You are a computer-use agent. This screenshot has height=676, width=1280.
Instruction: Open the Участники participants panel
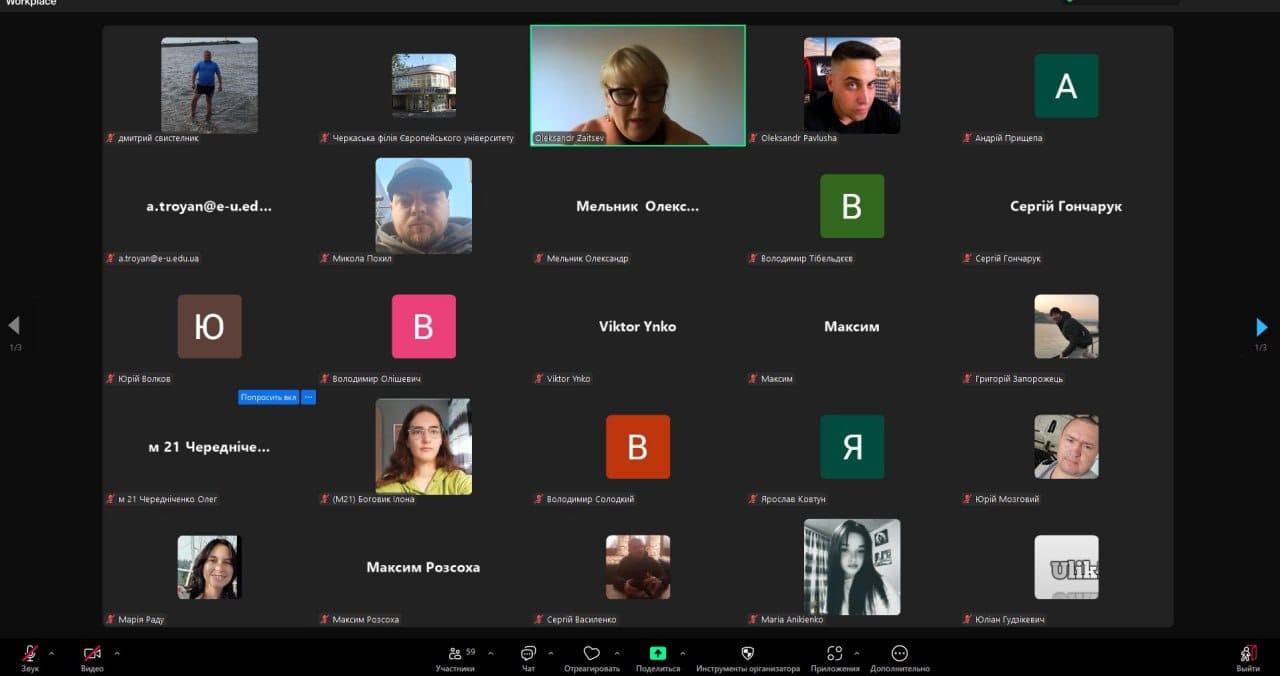(x=455, y=654)
